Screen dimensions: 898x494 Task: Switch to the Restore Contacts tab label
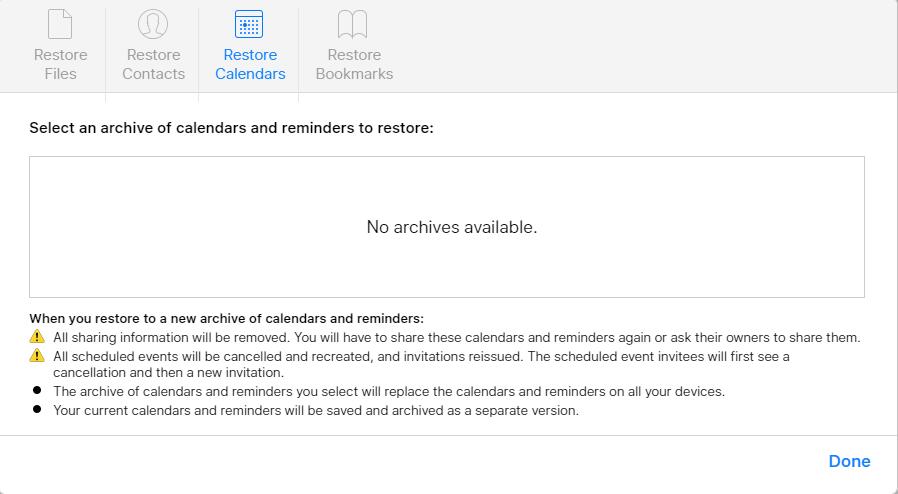pyautogui.click(x=153, y=64)
